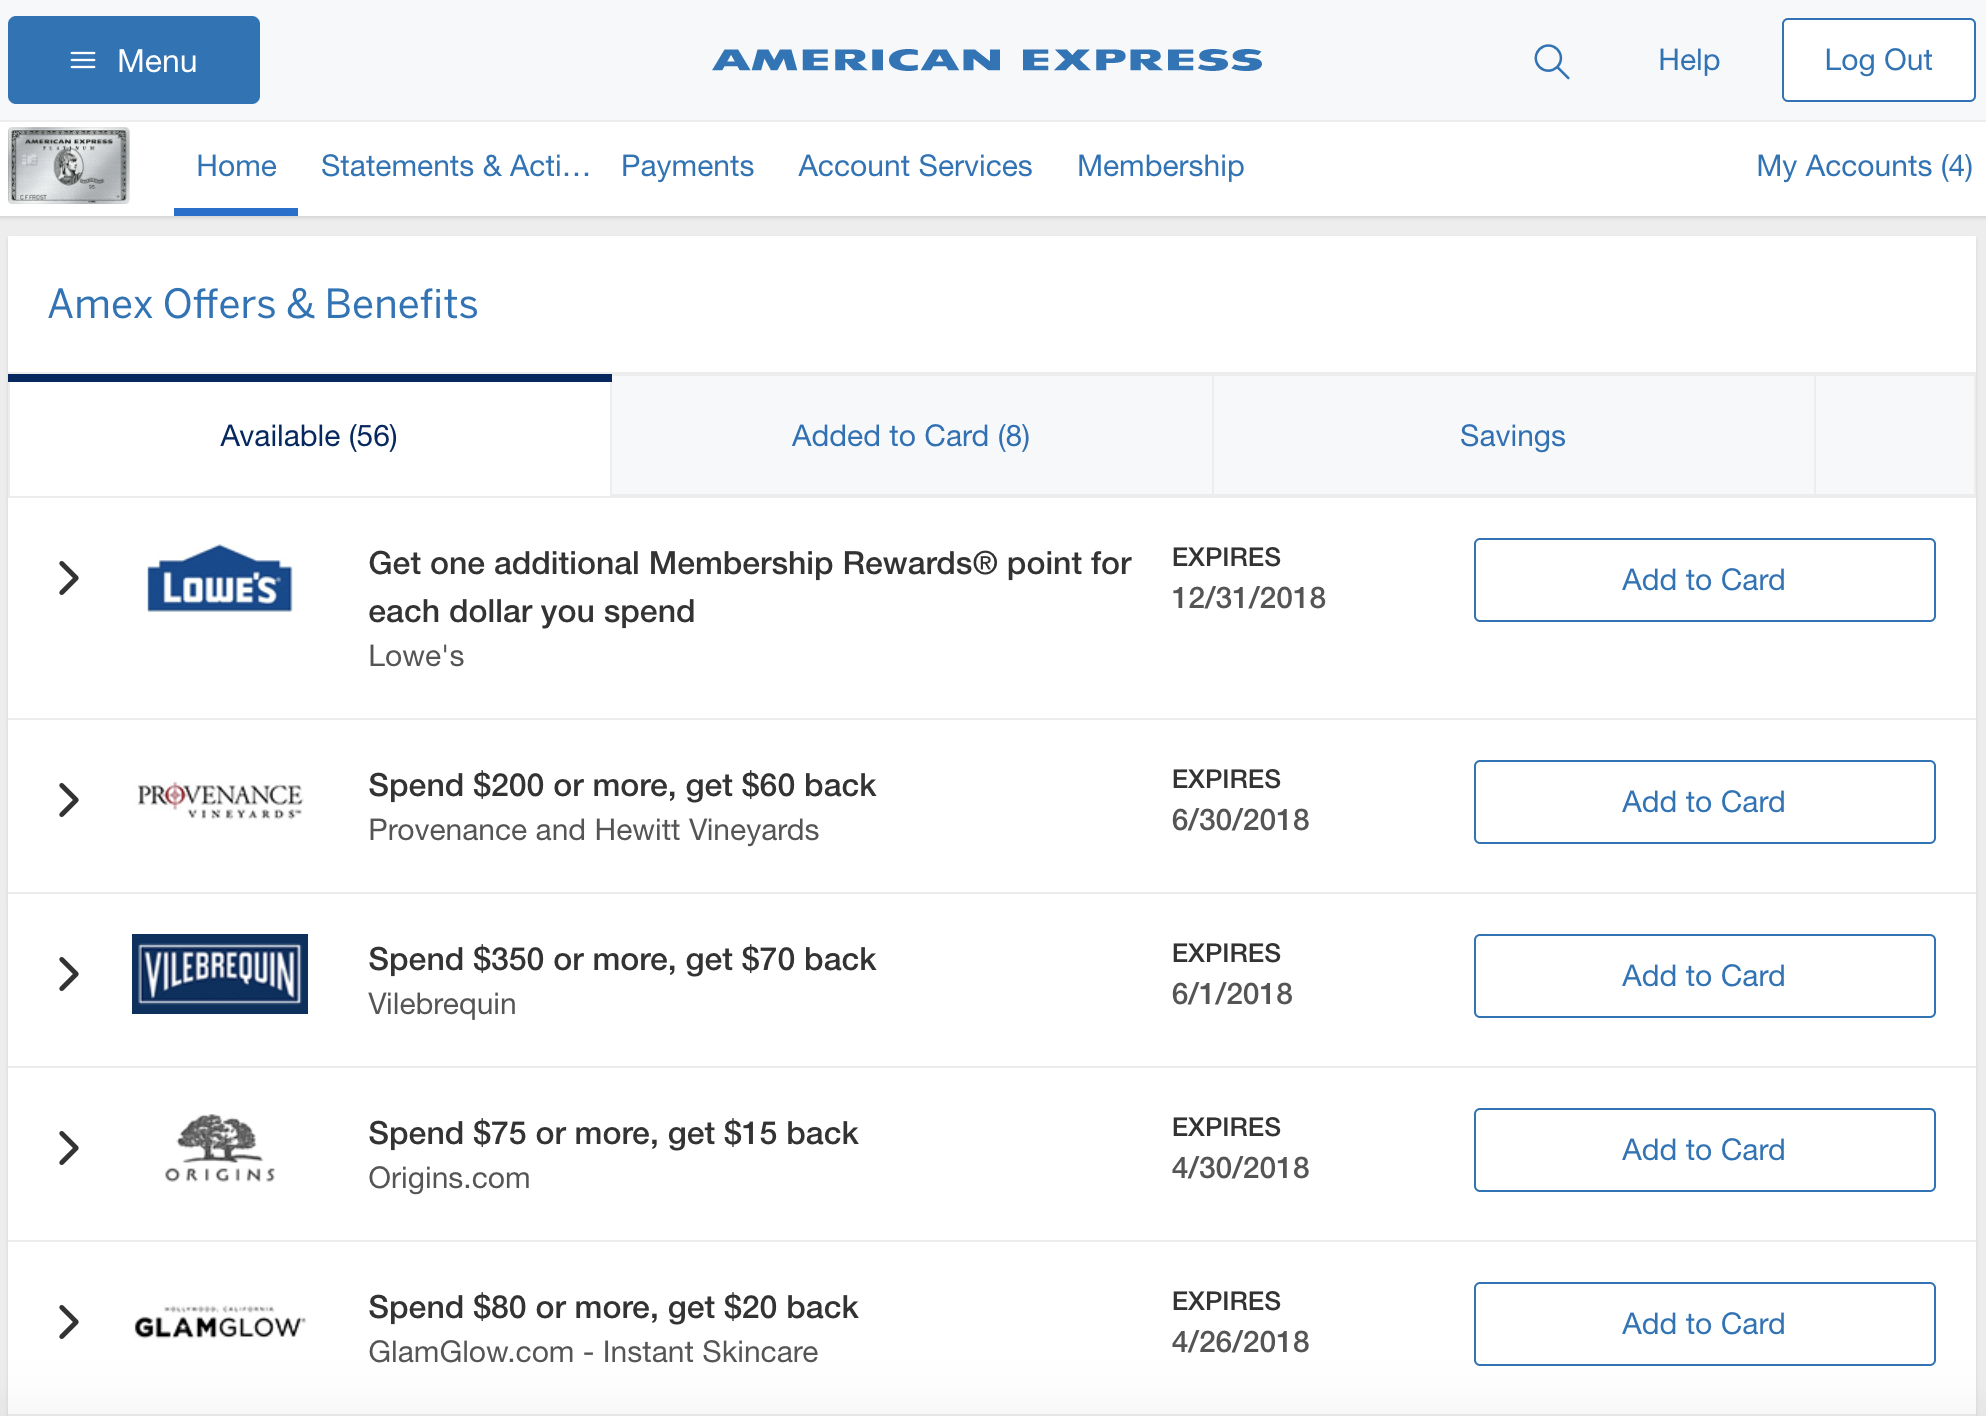1986x1416 pixels.
Task: Click the 'Origins.com' merchant name
Action: tap(449, 1178)
